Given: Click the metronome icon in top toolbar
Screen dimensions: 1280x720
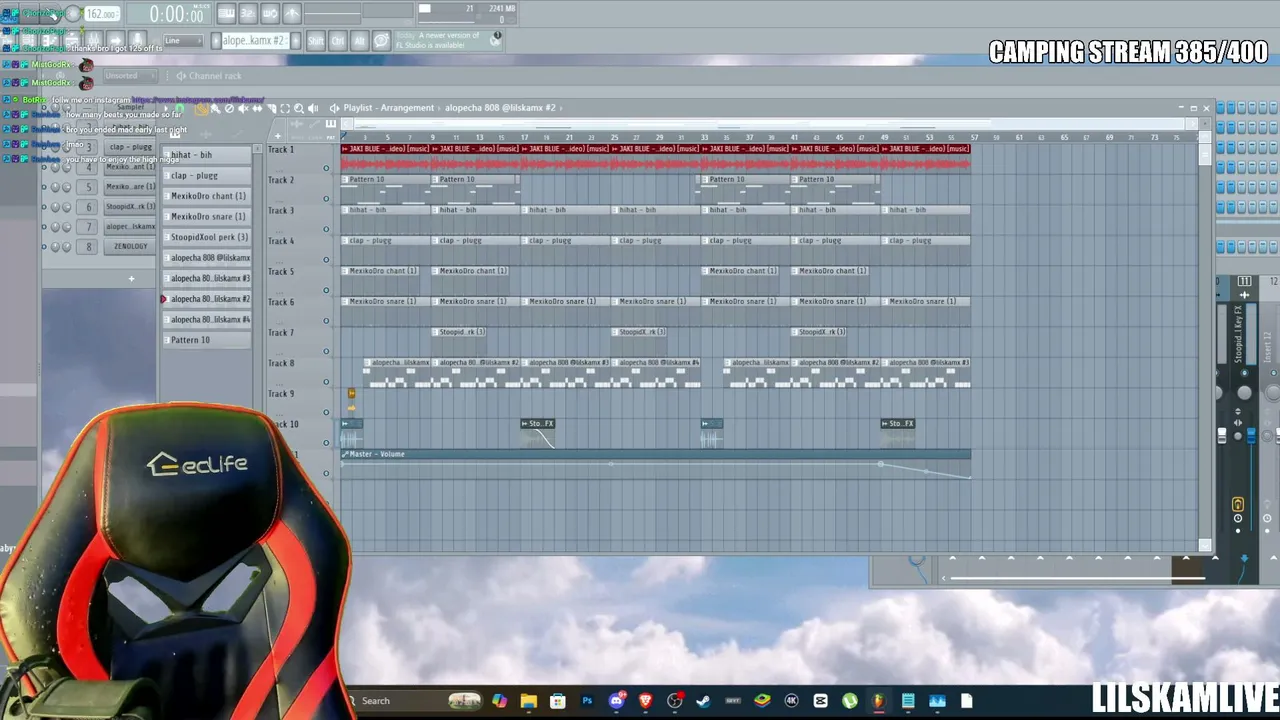Looking at the screenshot, I should coord(292,14).
